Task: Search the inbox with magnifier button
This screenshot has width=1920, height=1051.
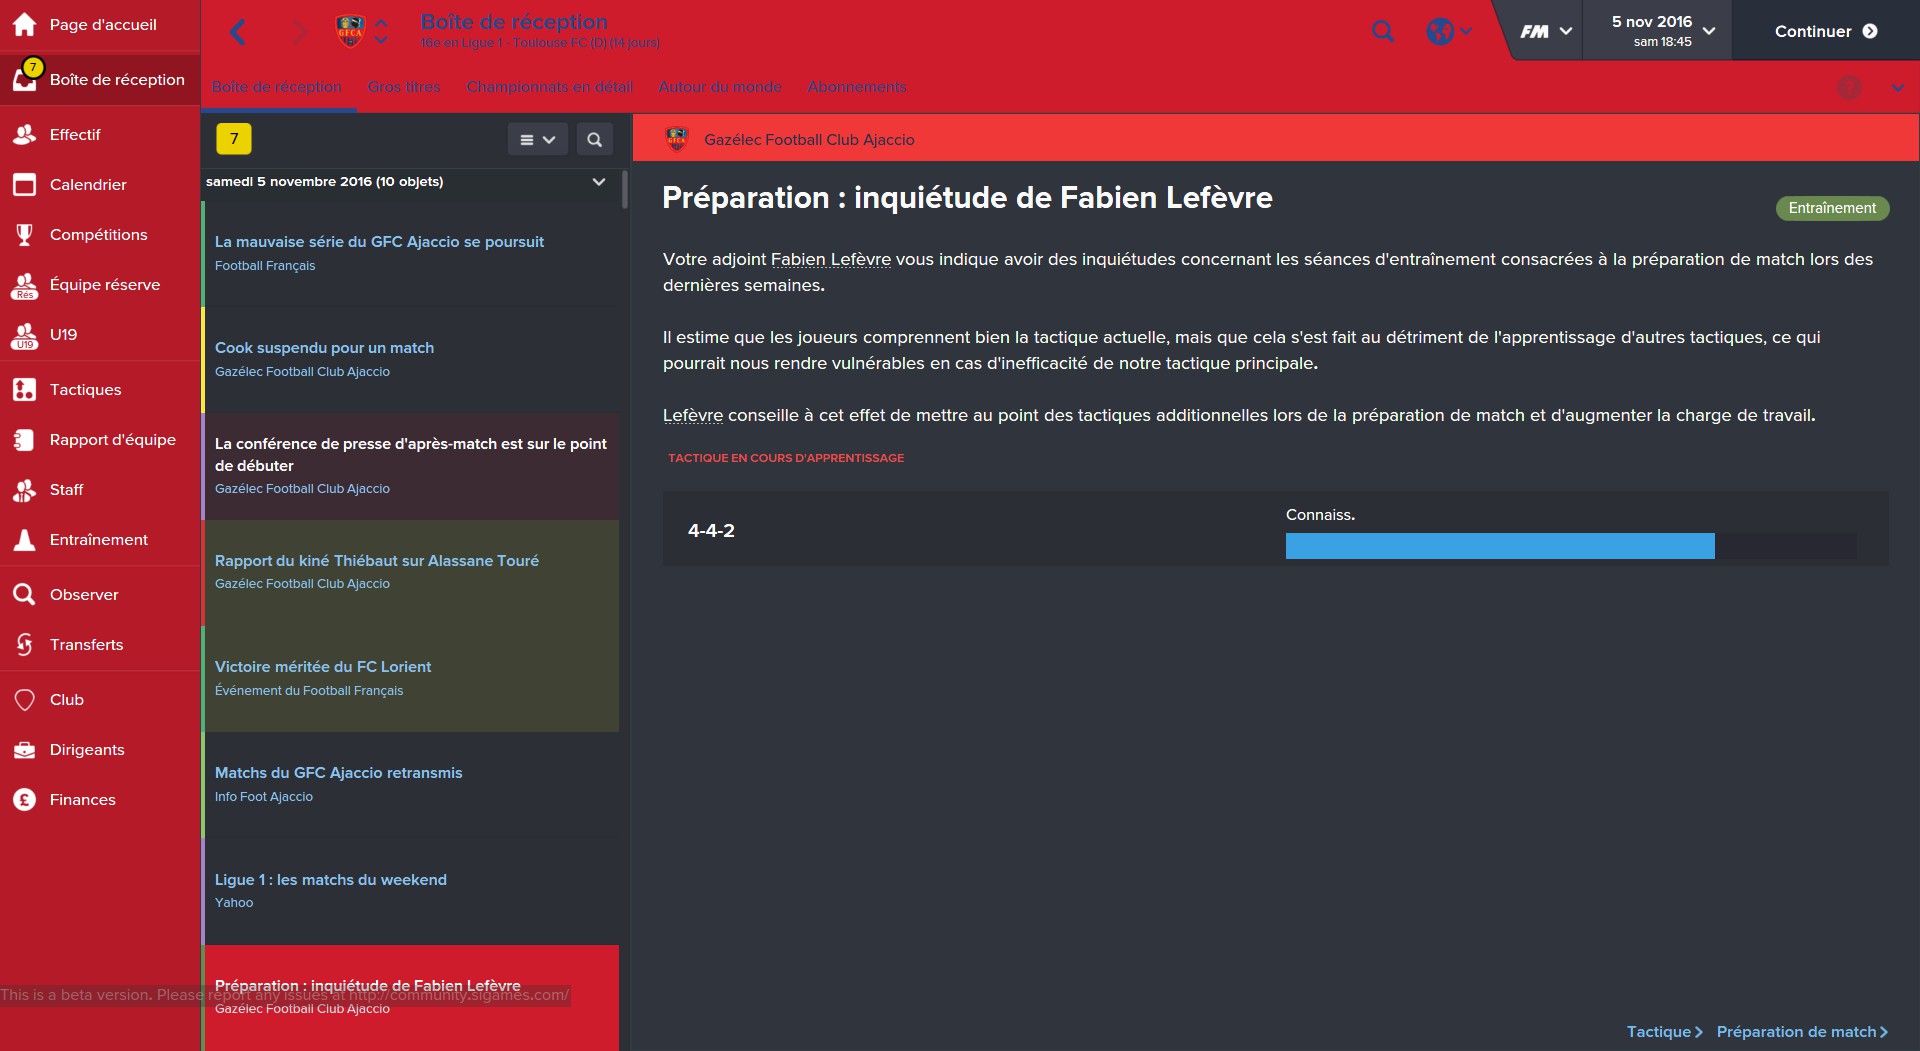Action: point(595,139)
